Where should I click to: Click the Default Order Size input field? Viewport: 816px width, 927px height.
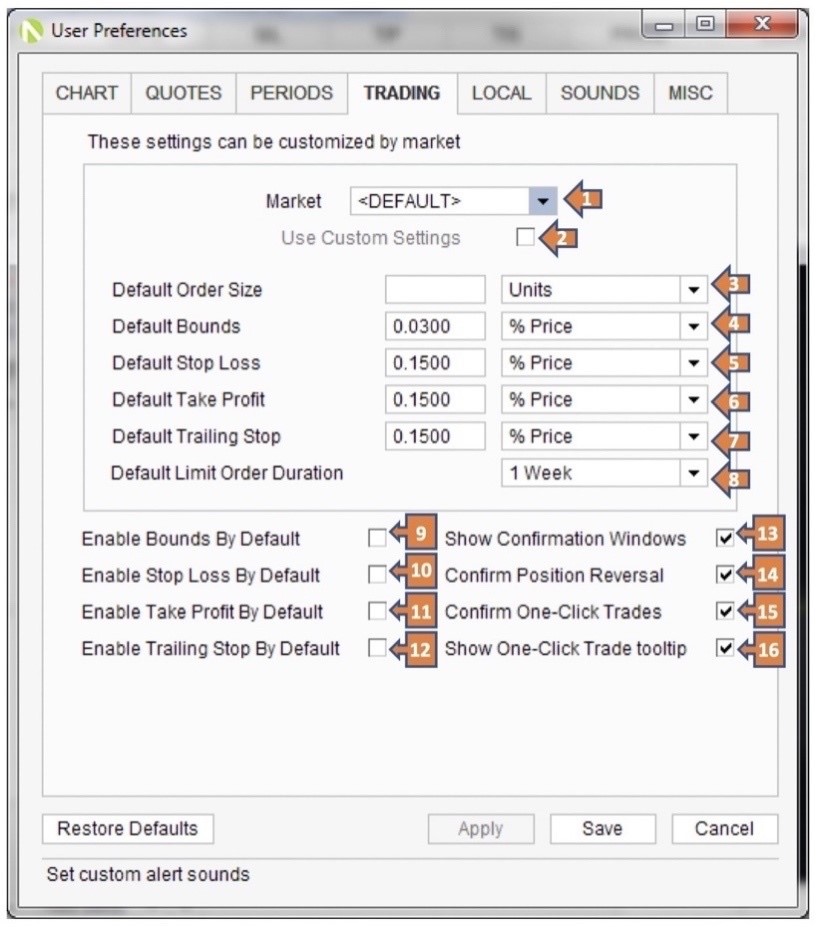[434, 290]
